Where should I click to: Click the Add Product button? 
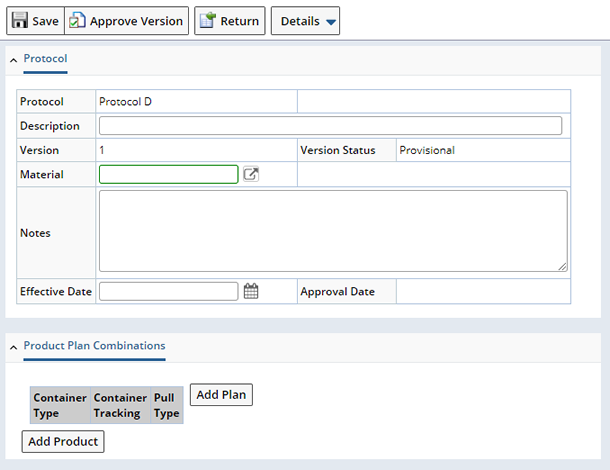[63, 441]
